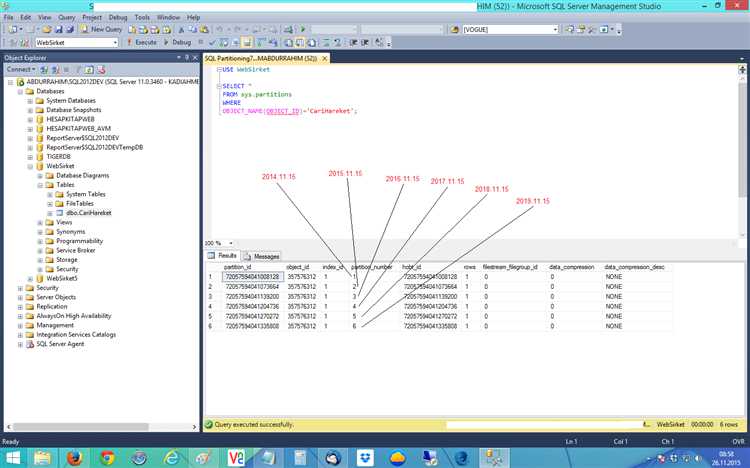Open the Query menu

[x=66, y=17]
